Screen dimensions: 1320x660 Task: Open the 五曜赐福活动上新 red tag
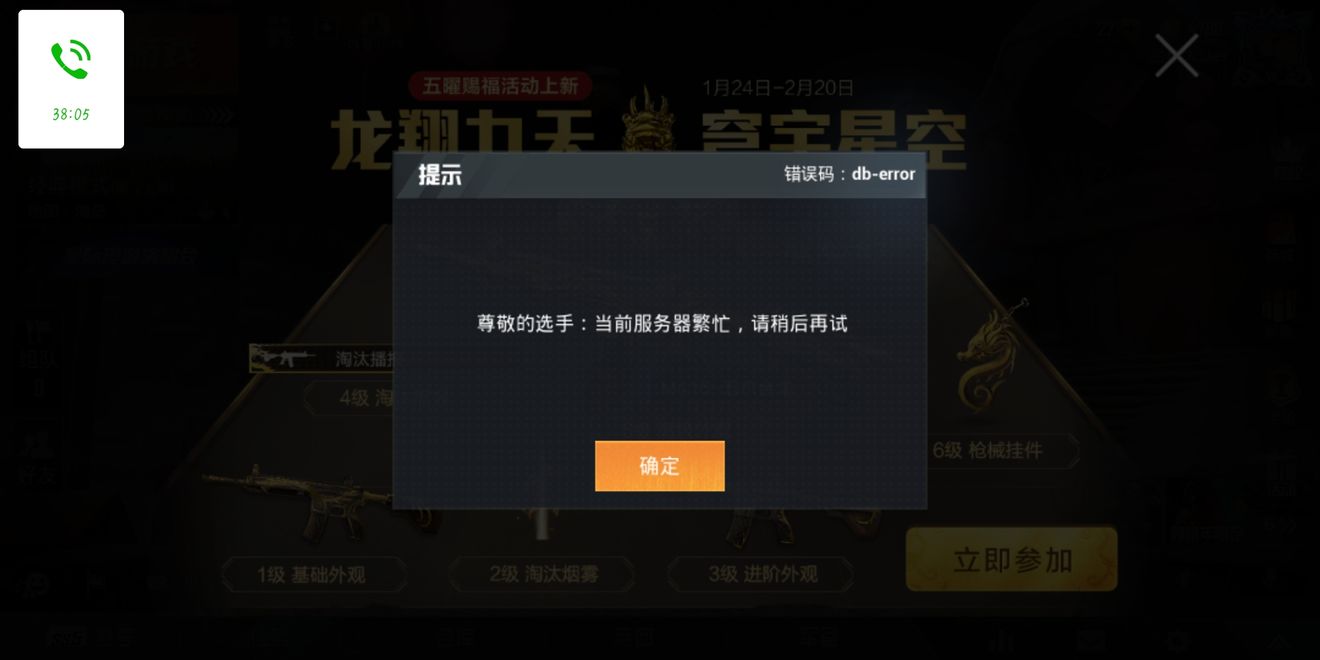[500, 86]
